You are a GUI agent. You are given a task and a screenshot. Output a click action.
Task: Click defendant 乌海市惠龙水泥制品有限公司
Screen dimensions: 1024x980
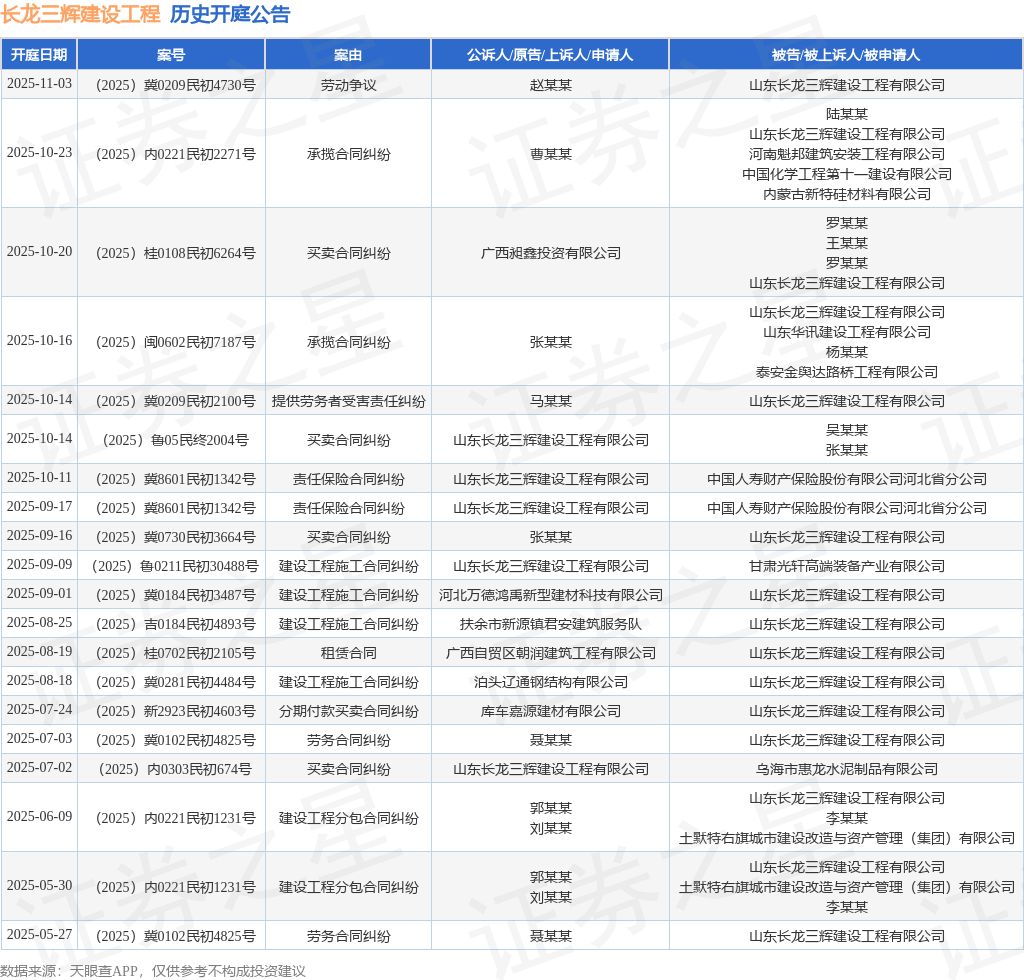(846, 770)
